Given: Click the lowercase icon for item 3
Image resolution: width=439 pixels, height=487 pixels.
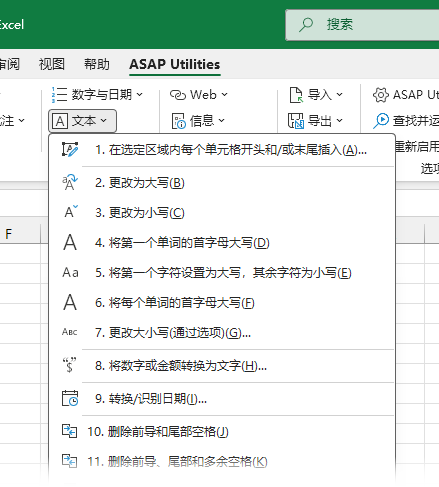Looking at the screenshot, I should pyautogui.click(x=71, y=212).
